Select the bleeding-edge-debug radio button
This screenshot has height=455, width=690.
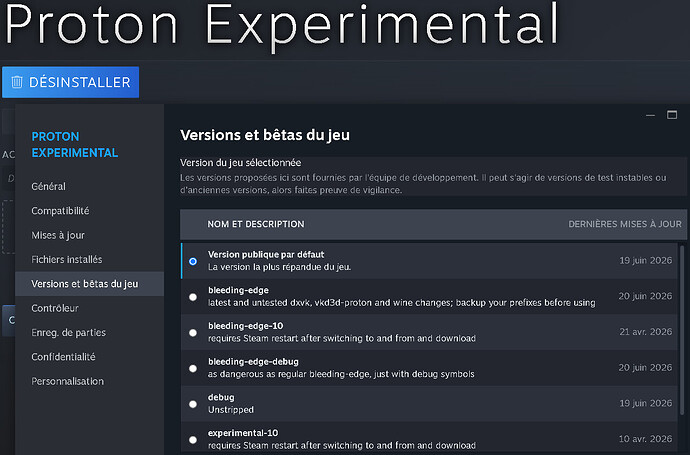193,368
